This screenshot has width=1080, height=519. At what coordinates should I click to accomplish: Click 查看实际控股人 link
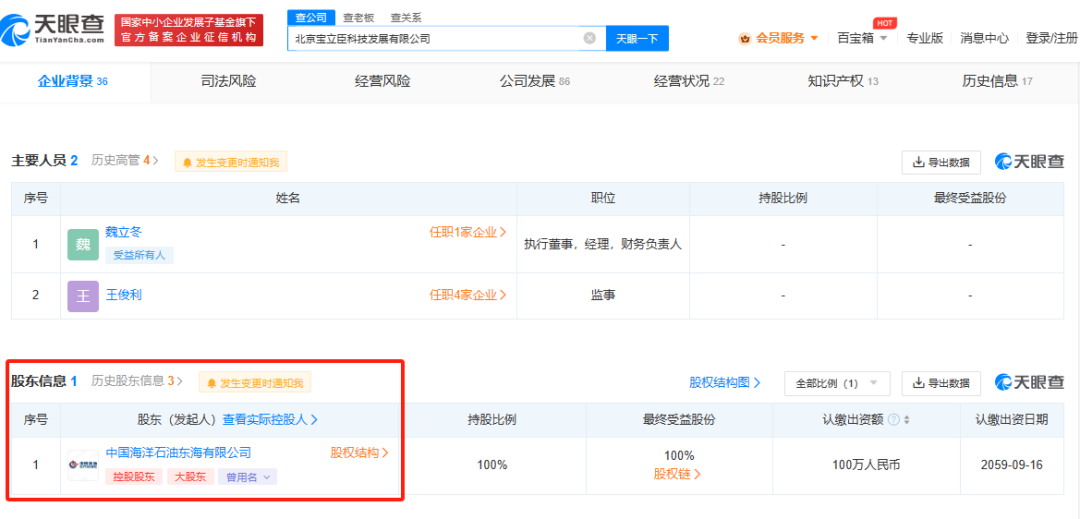[x=270, y=419]
